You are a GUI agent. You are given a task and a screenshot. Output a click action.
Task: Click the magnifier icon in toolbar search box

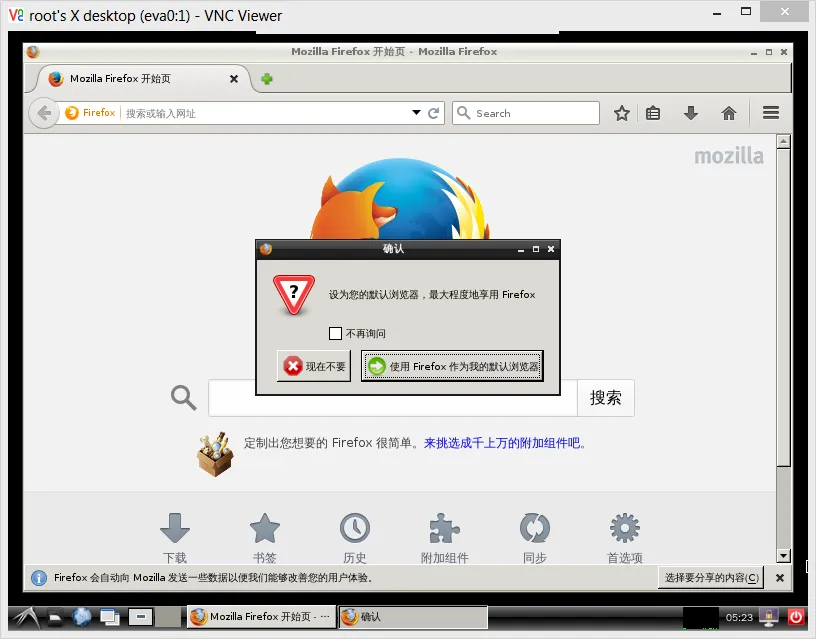pos(463,112)
